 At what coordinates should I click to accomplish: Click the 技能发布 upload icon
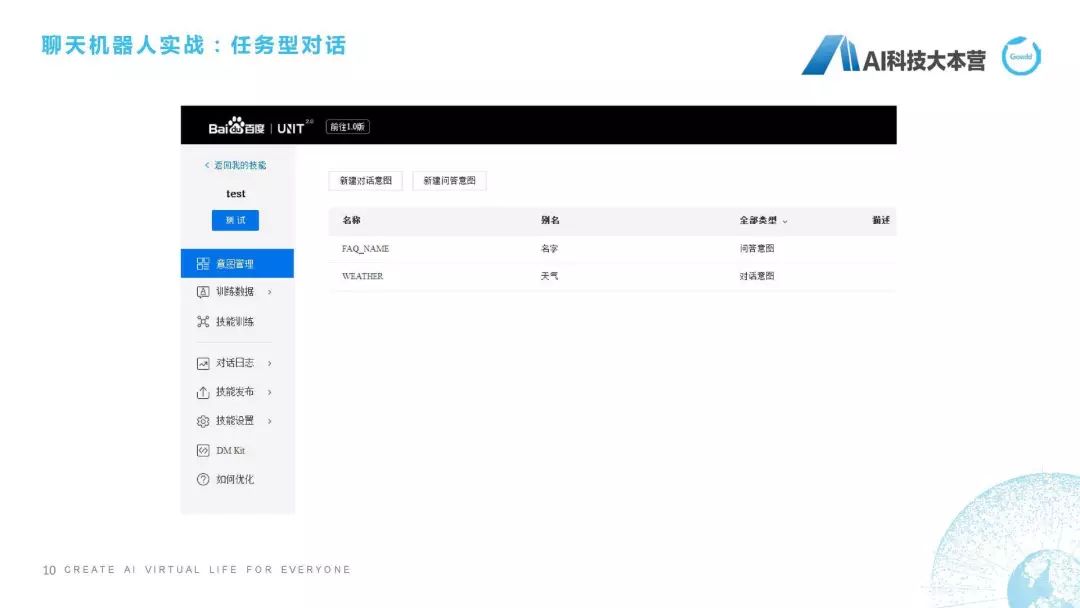(202, 392)
